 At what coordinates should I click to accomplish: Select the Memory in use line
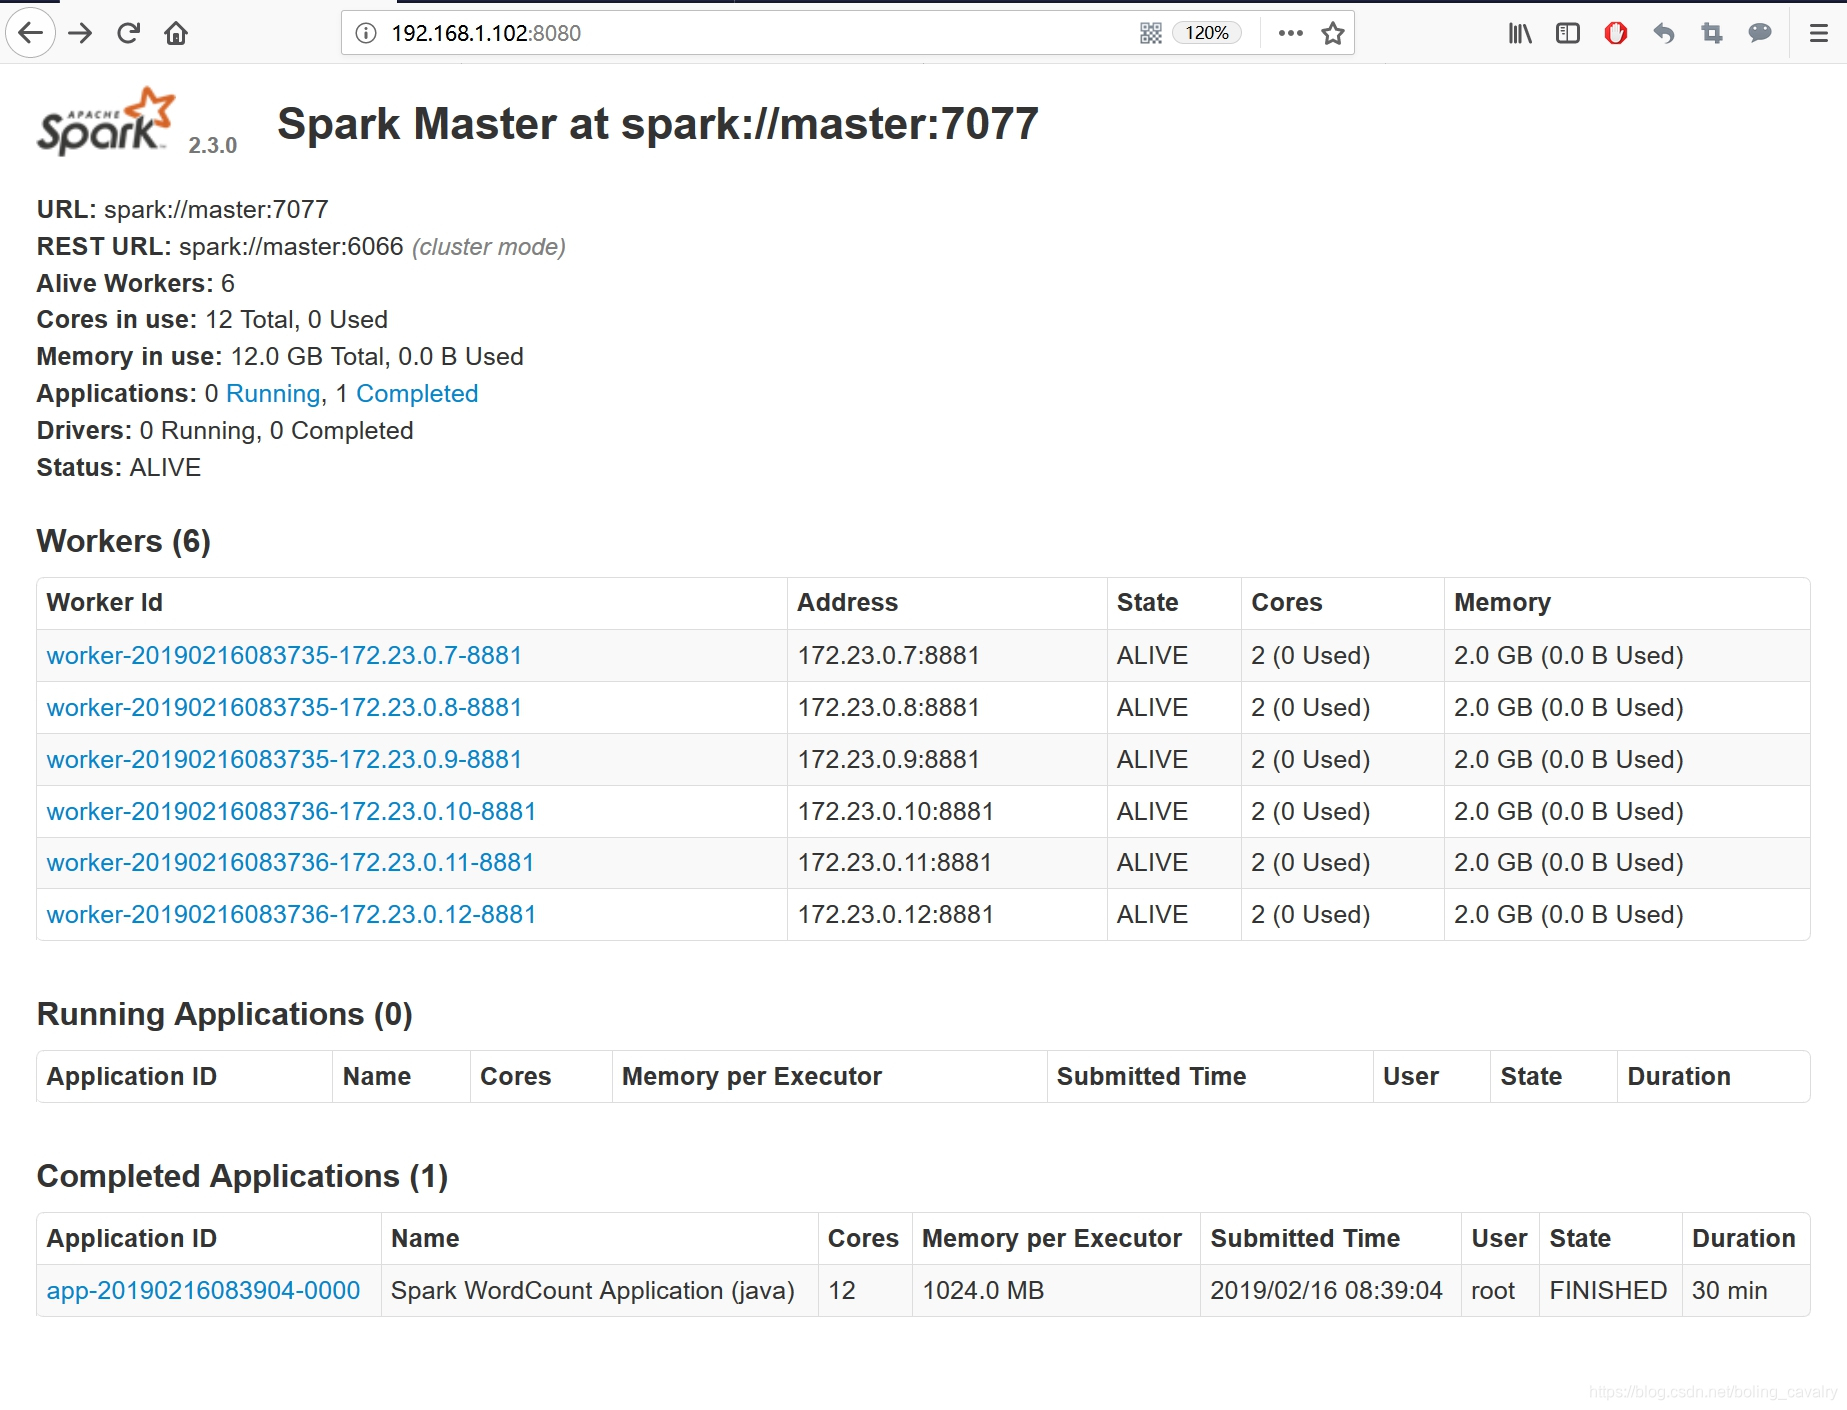click(x=280, y=356)
